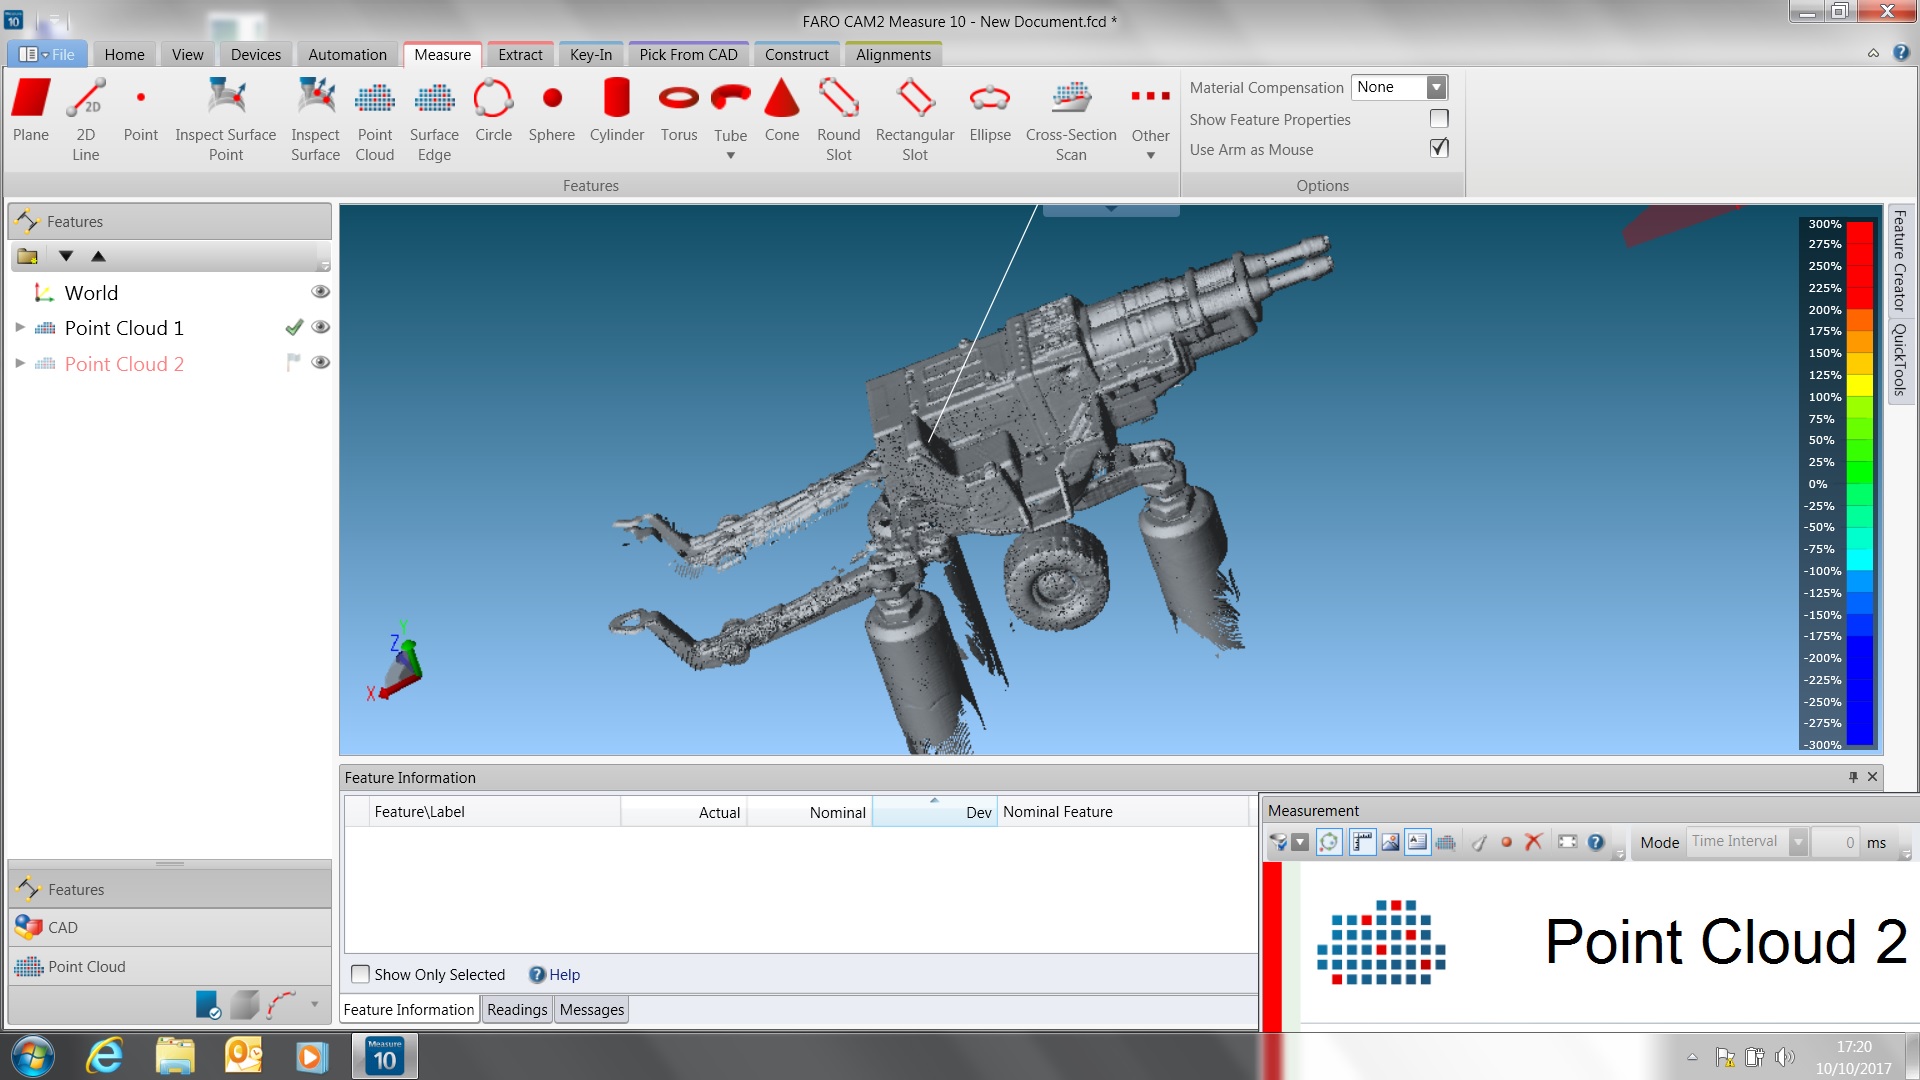The width and height of the screenshot is (1920, 1080).
Task: Choose the 2D Line feature tool
Action: pos(86,119)
